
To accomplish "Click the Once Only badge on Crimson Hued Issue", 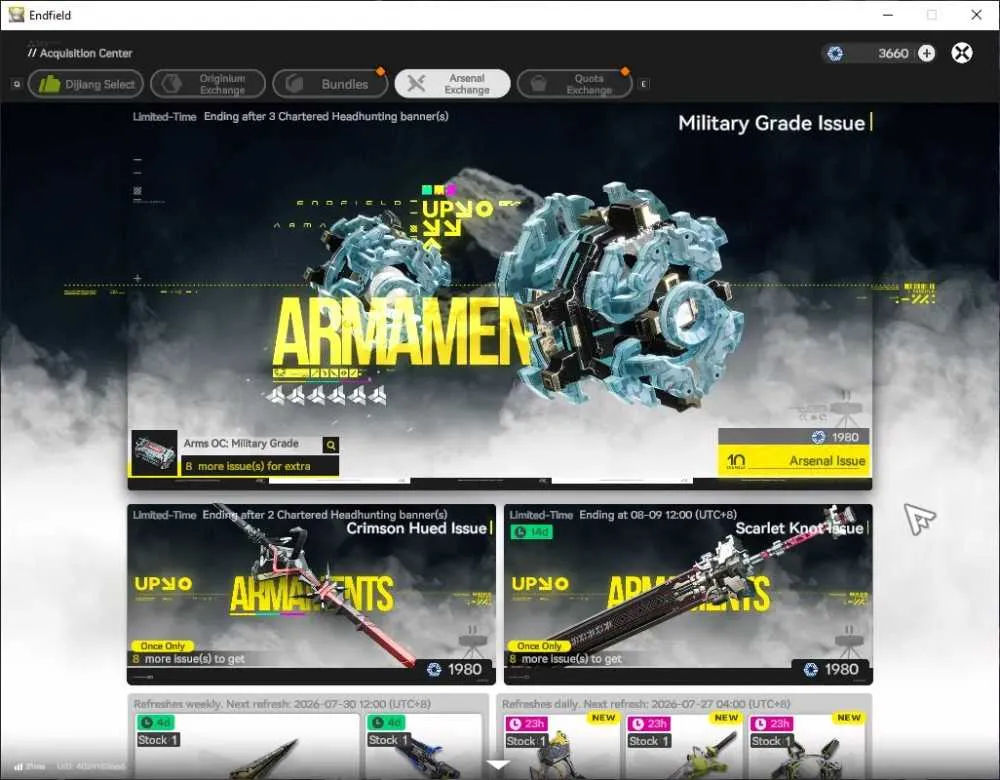I will 163,646.
